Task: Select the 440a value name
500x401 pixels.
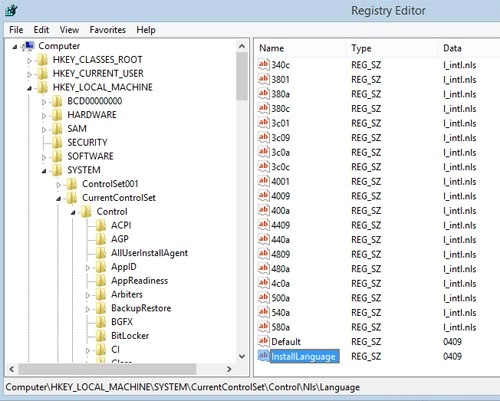Action: [281, 239]
